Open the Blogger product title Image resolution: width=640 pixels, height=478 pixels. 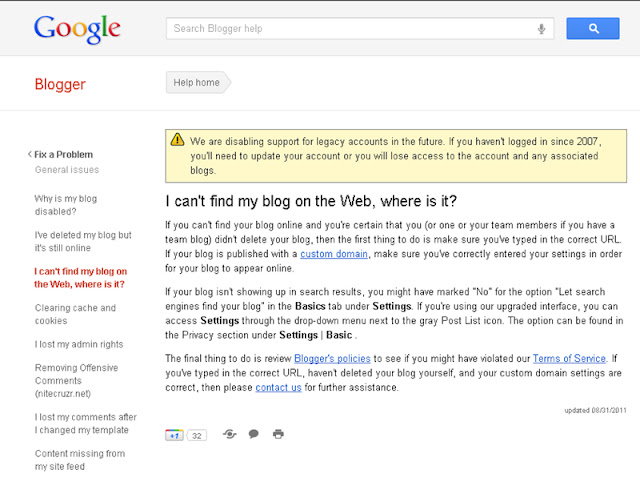[60, 84]
